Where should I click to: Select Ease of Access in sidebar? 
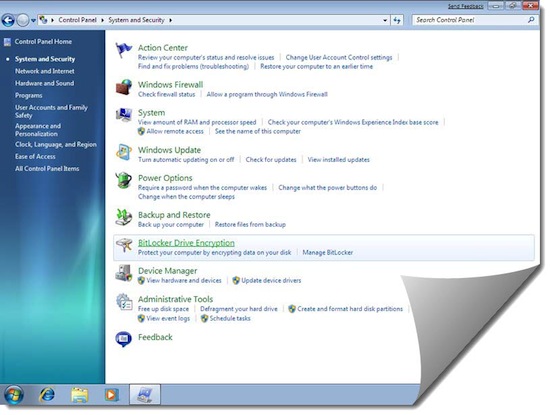point(35,156)
